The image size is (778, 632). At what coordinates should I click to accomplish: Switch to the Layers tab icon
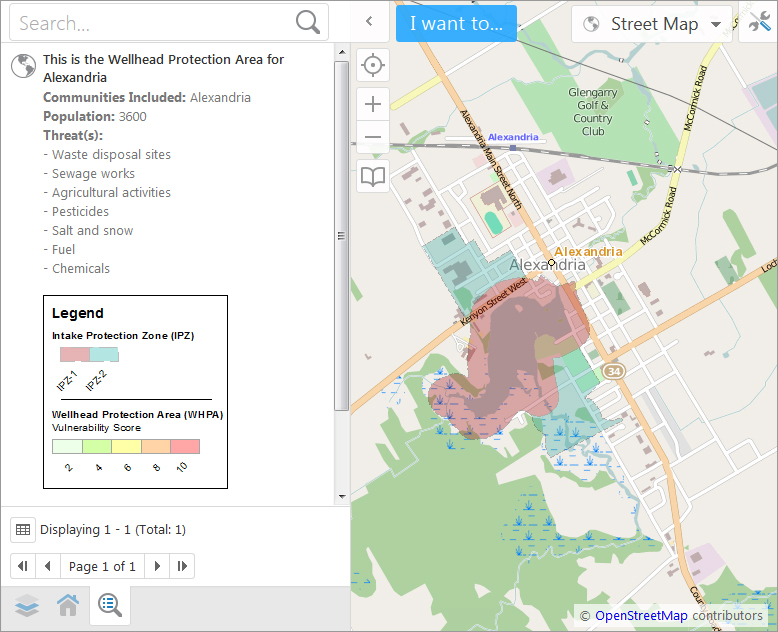coord(27,606)
